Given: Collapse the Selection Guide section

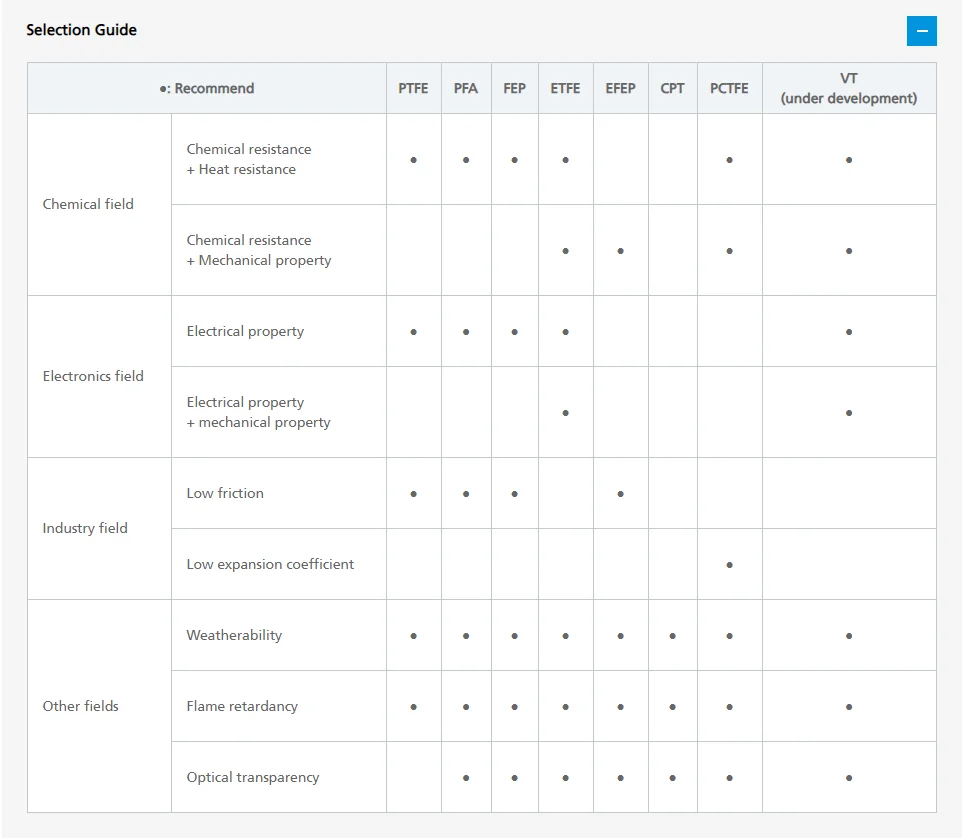Looking at the screenshot, I should (921, 31).
